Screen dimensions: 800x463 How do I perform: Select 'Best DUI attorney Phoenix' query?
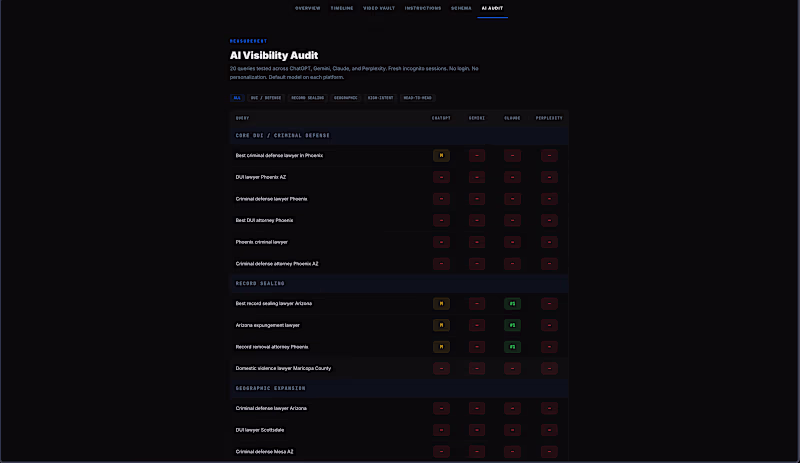coord(264,221)
